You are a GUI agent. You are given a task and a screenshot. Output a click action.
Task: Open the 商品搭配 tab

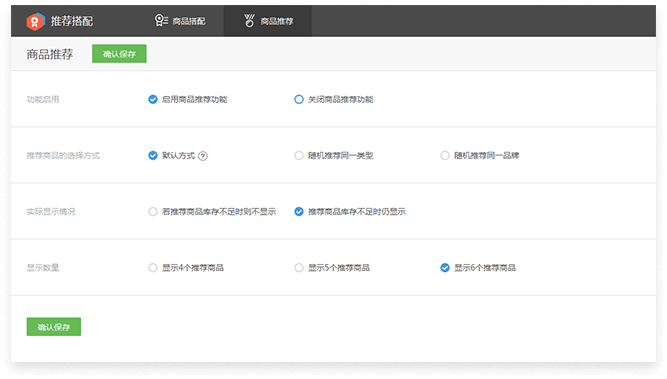(180, 21)
